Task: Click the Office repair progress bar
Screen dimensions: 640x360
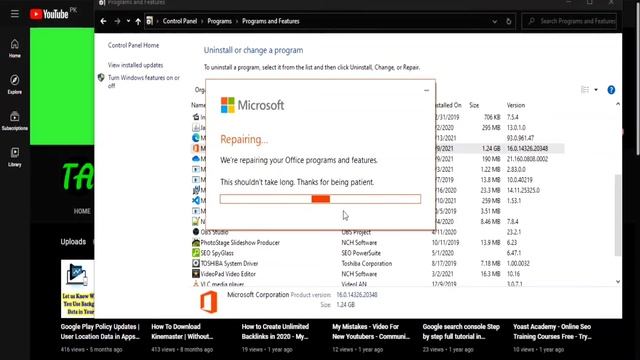Action: pyautogui.click(x=320, y=199)
